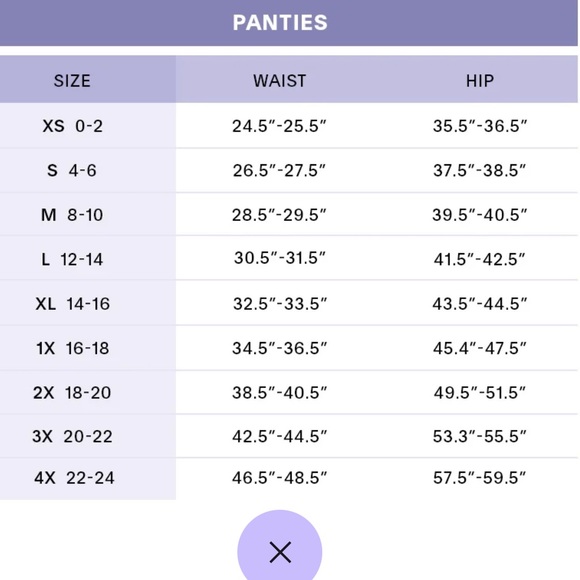Click waist value 46.5"-48.5"
This screenshot has width=580, height=580.
pyautogui.click(x=279, y=478)
